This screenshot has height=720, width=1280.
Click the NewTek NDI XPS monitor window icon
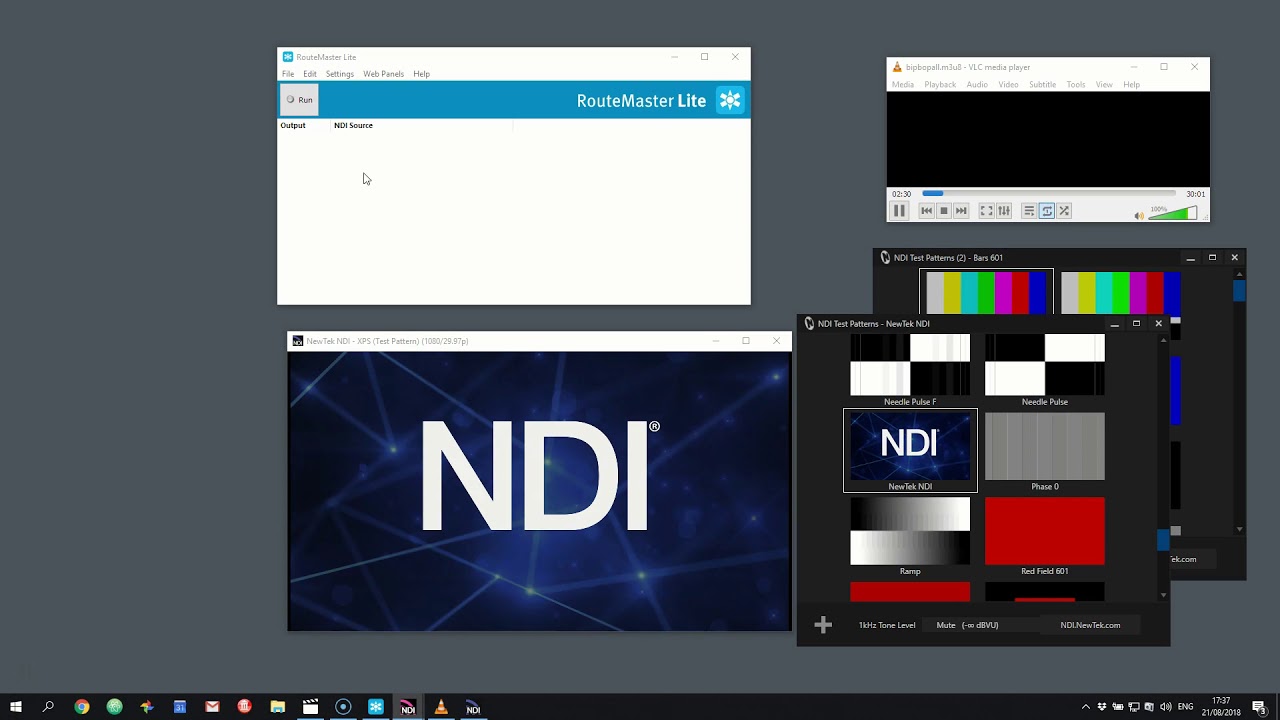[x=297, y=341]
